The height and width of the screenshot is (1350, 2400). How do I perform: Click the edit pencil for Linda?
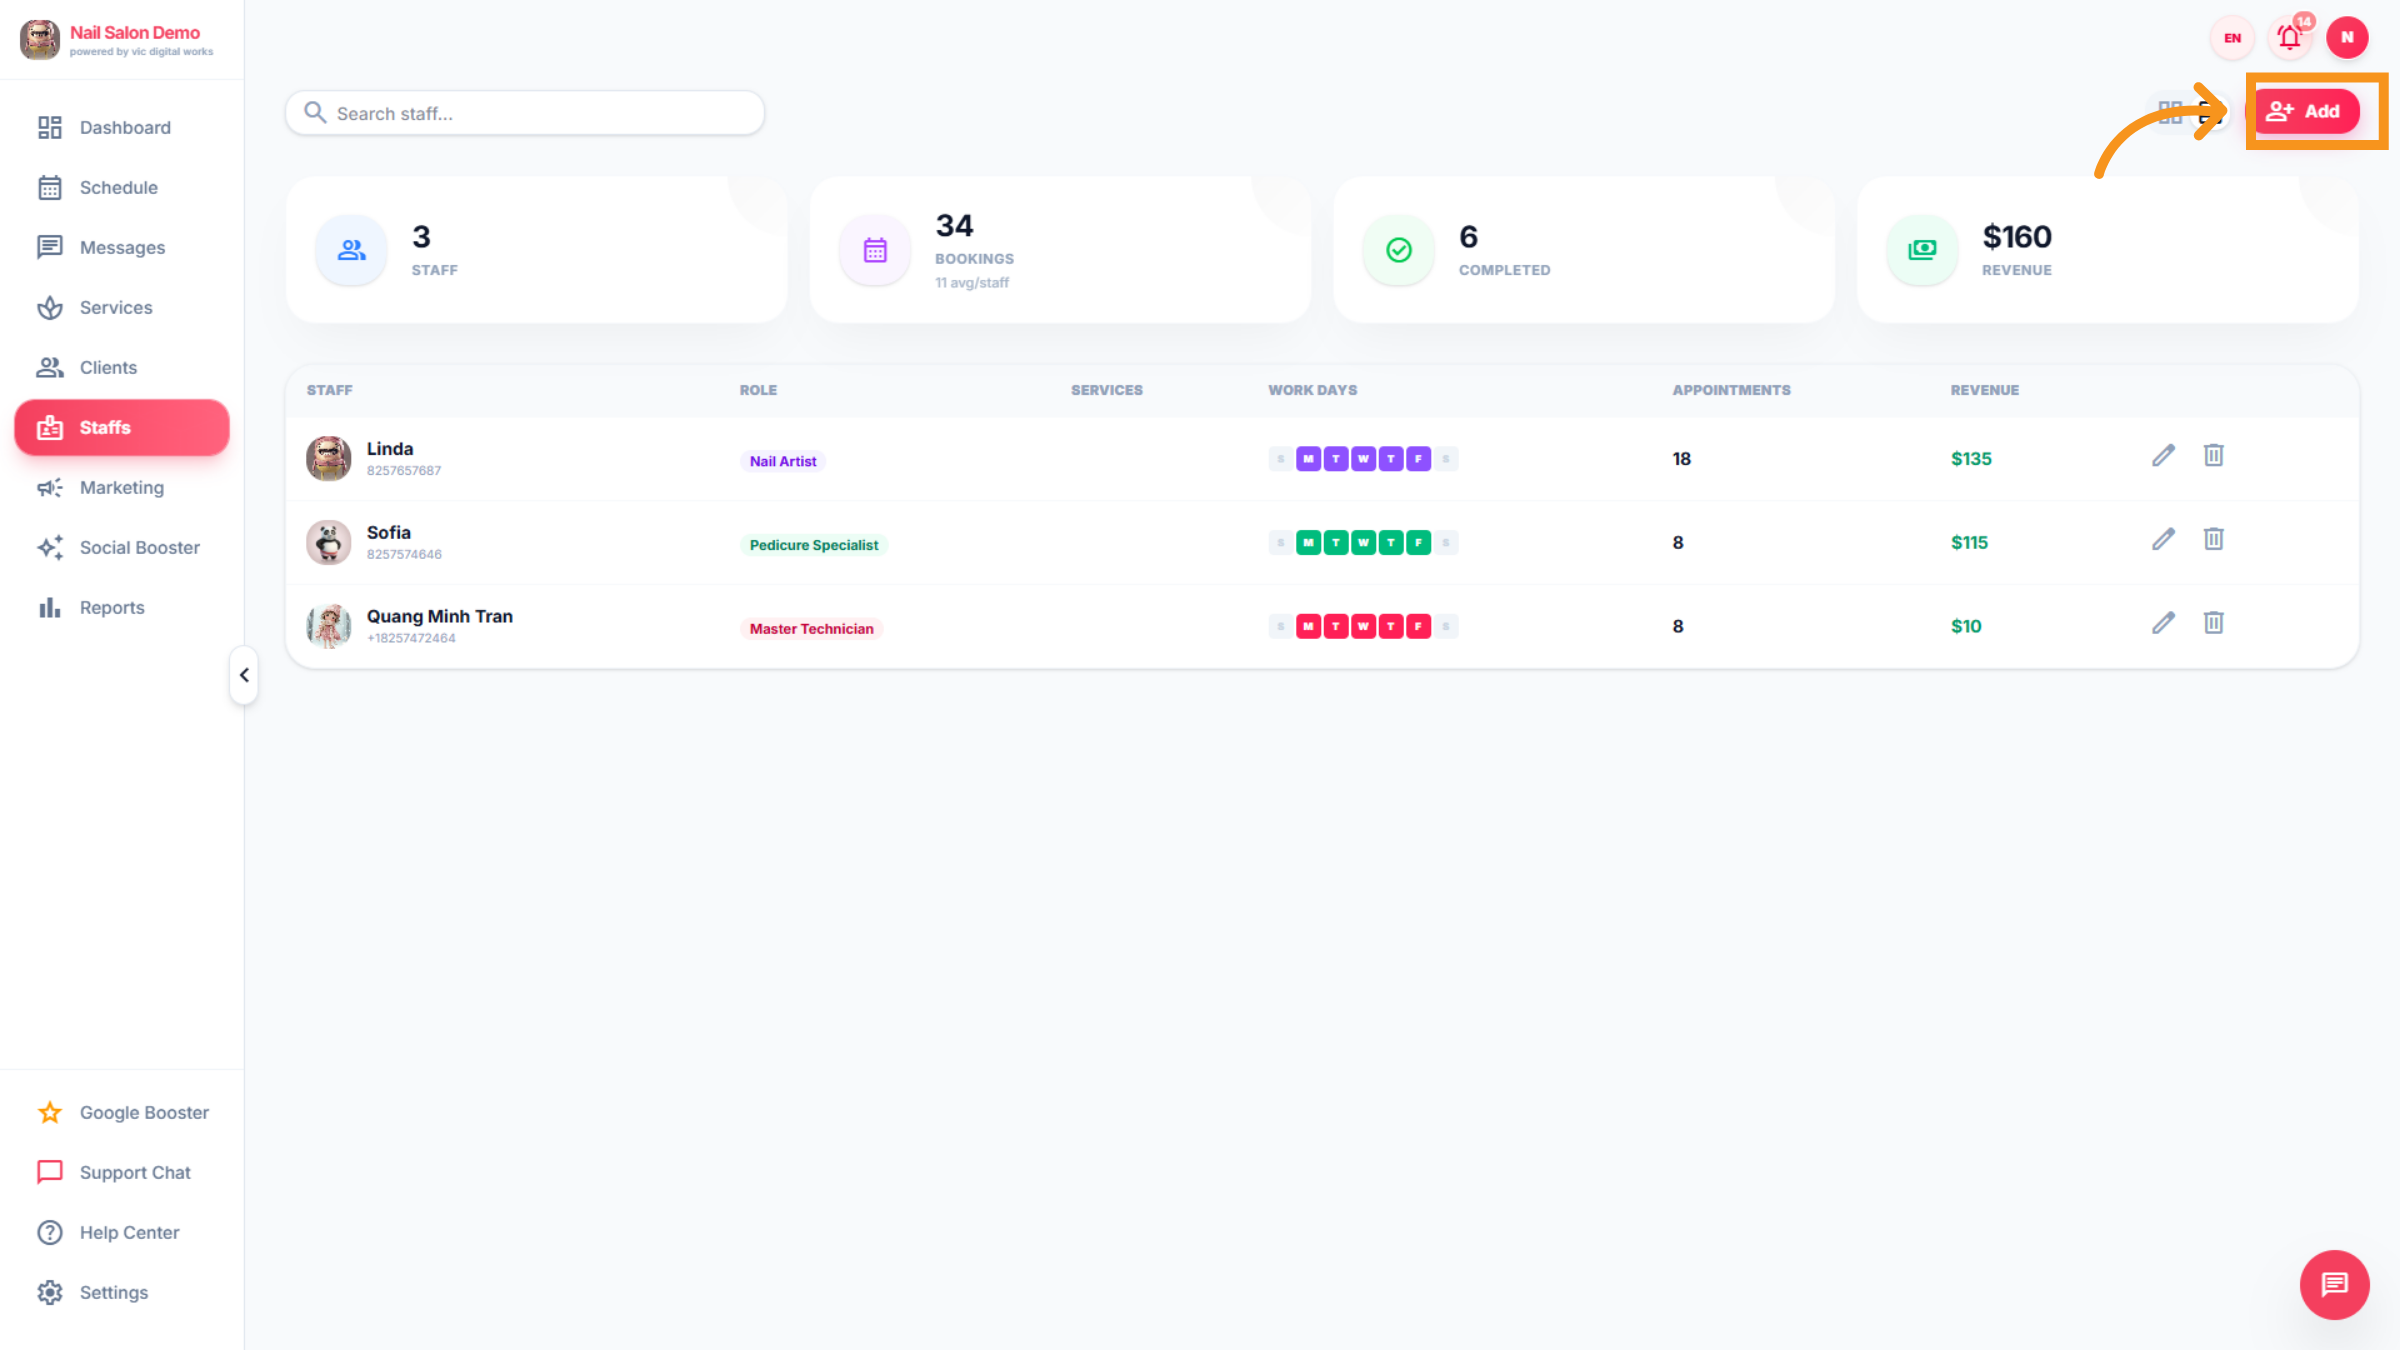[x=2163, y=456]
